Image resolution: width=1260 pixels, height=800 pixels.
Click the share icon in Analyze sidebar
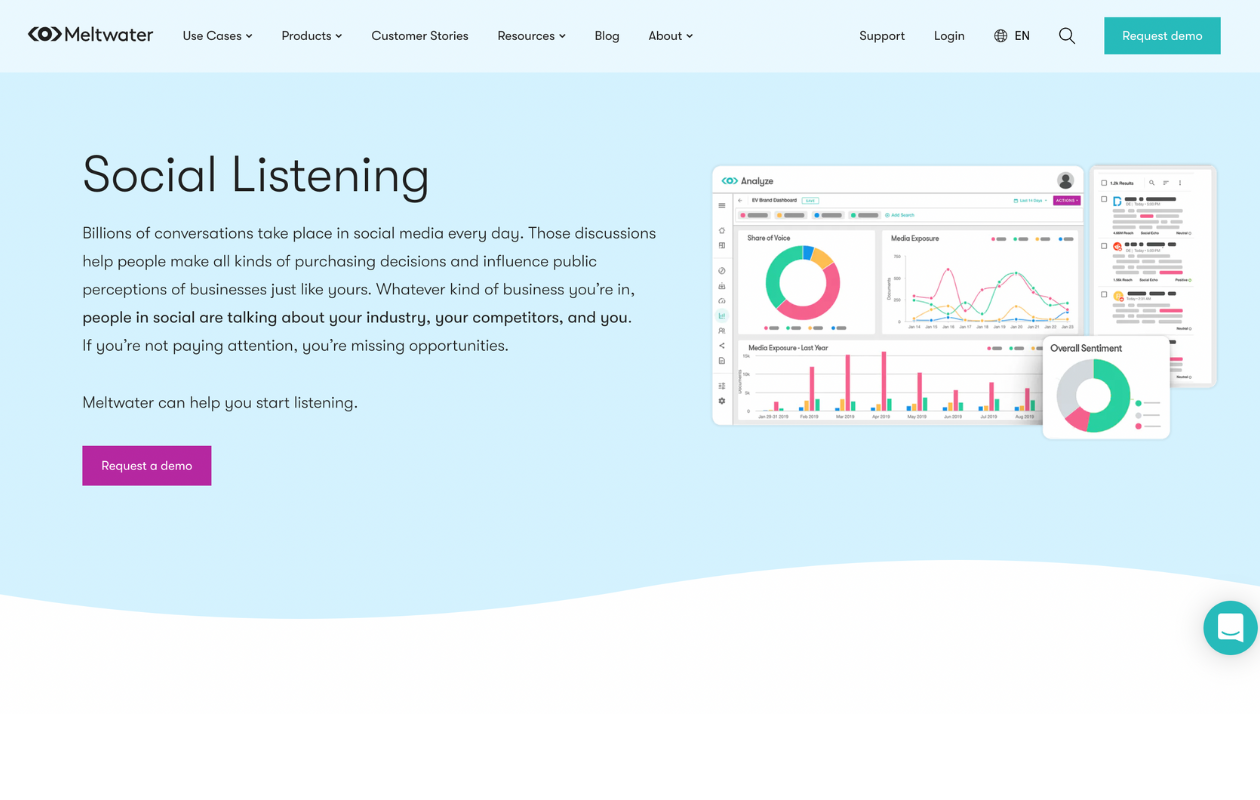(x=722, y=346)
